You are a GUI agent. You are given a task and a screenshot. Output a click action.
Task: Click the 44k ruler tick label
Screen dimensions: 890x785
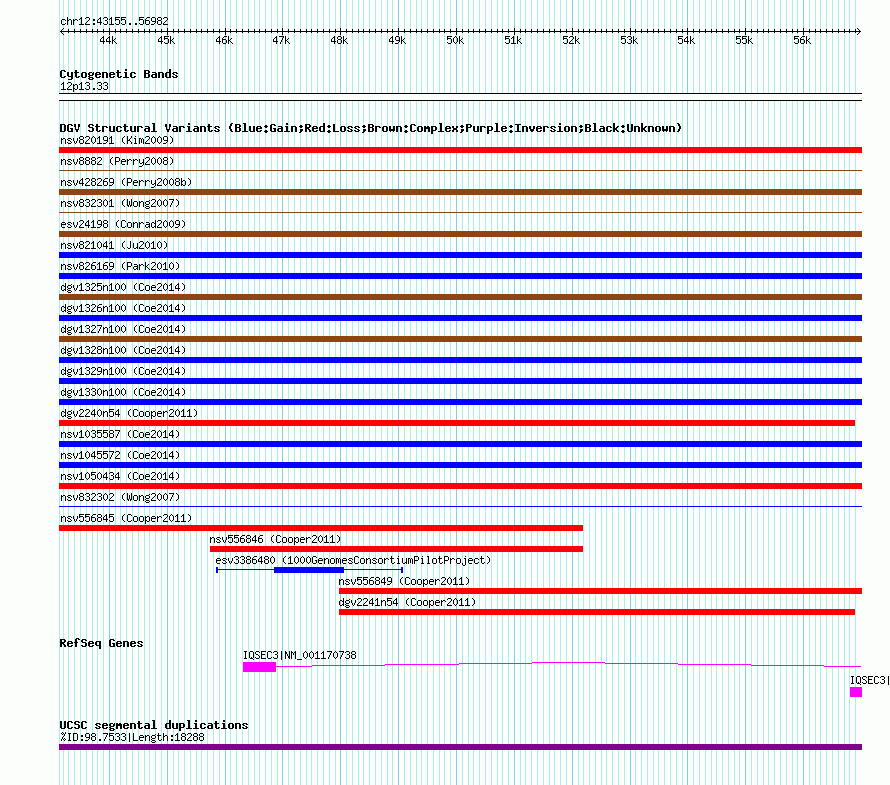[108, 40]
